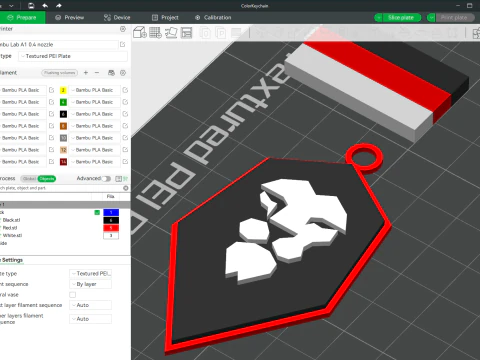Open the Textured PEI Plate dropdown
Image resolution: width=480 pixels, height=360 pixels.
73,56
